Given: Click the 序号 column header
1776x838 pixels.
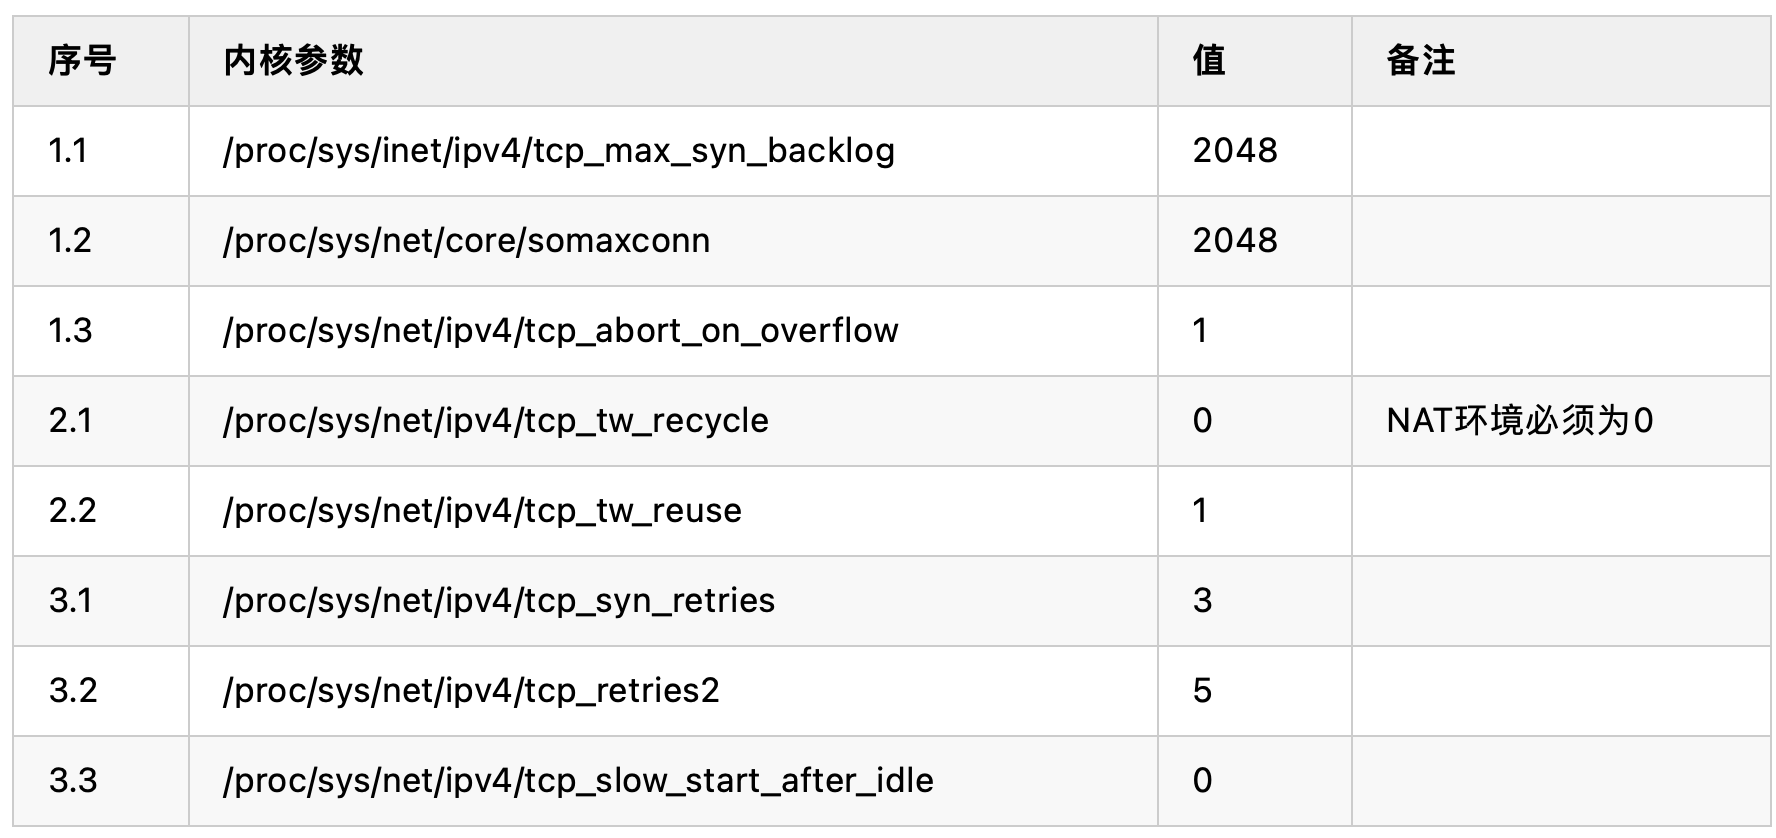Looking at the screenshot, I should pos(101,61).
